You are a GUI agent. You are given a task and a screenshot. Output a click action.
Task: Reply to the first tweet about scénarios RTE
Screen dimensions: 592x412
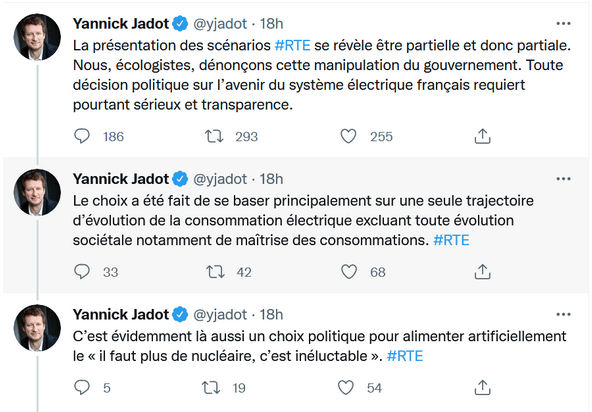82,136
